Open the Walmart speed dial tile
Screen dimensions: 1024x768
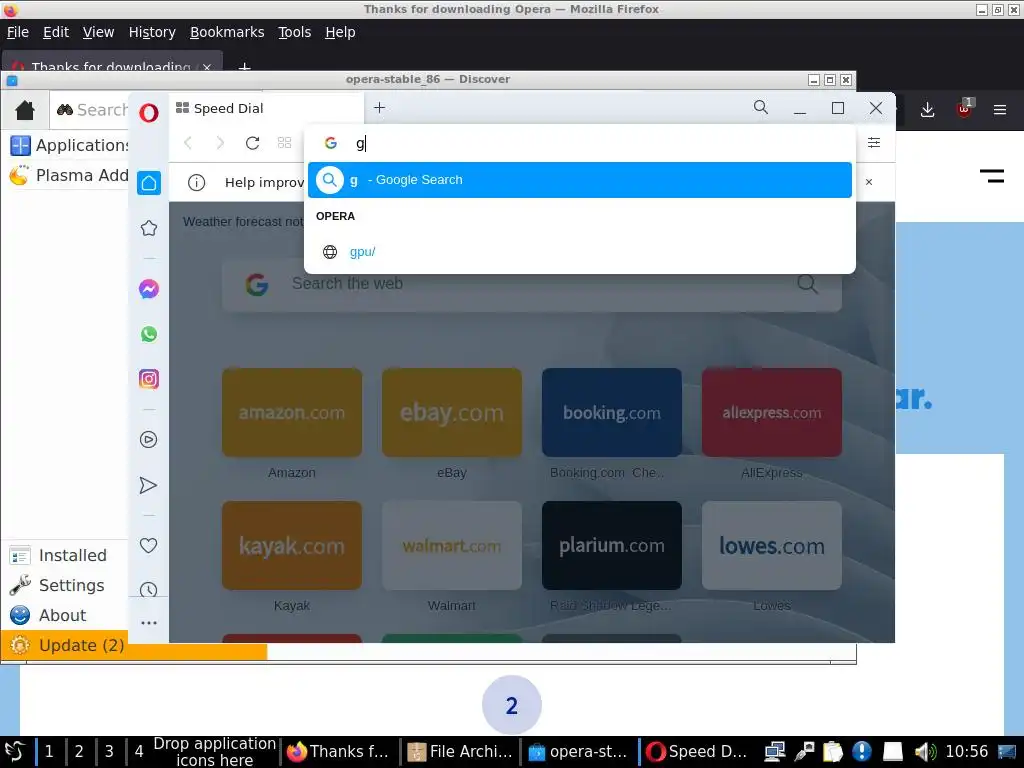452,546
